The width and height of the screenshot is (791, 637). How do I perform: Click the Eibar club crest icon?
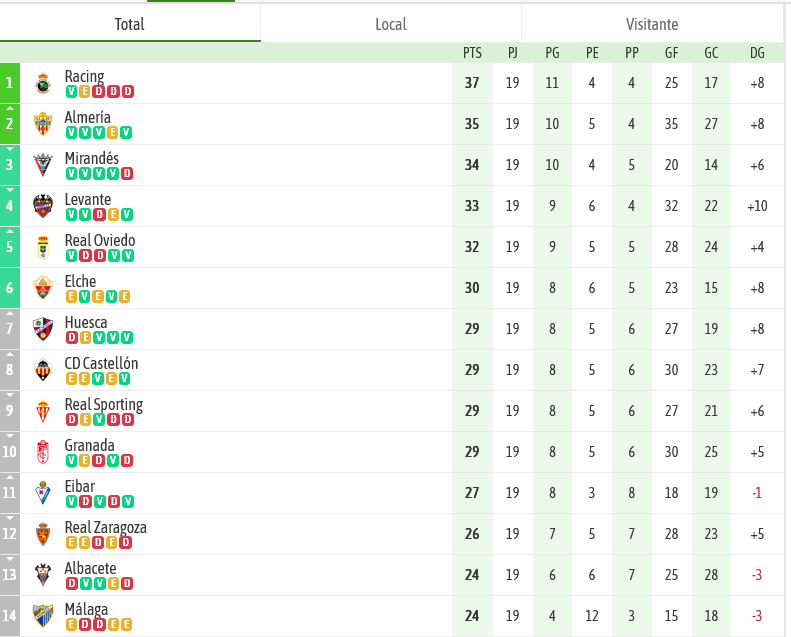42,493
